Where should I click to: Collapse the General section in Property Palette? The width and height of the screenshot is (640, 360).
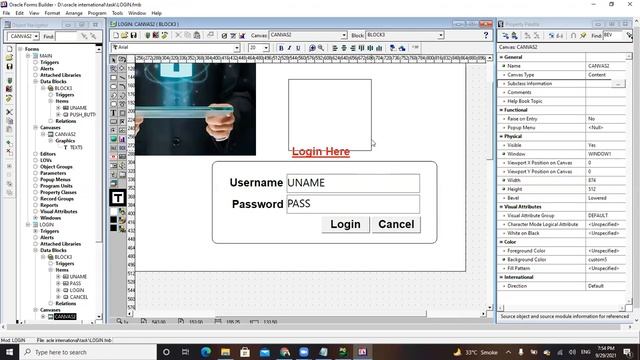tap(501, 57)
